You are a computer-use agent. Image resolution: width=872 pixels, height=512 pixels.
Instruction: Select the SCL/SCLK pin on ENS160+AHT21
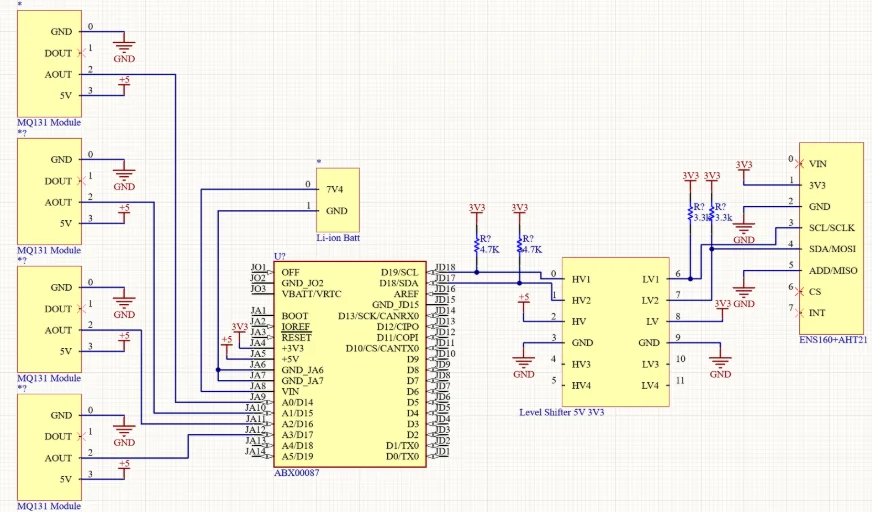click(832, 228)
